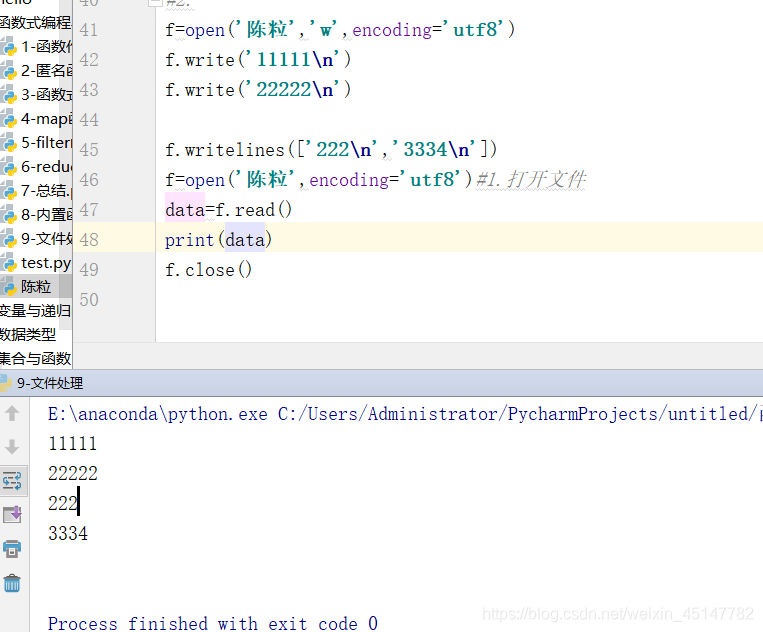Click line number 41 in the gutter
763x632 pixels.
point(89,30)
